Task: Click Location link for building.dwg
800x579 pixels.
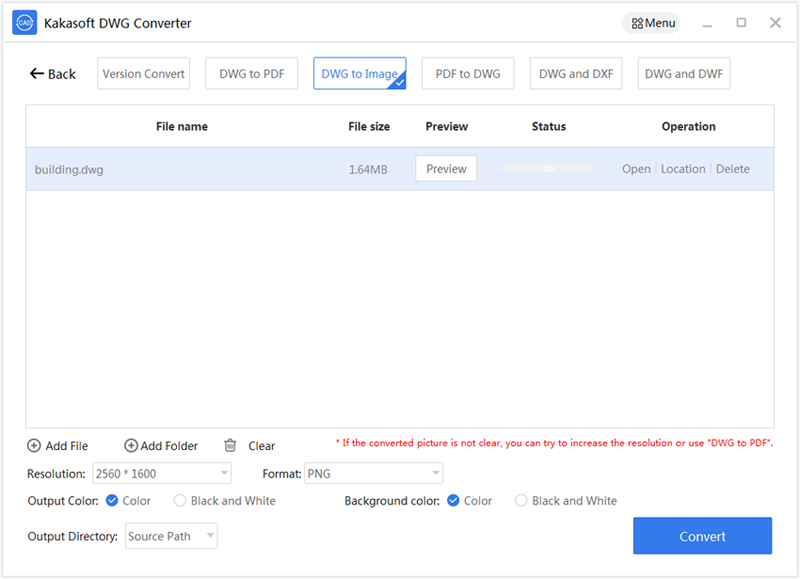Action: 683,169
